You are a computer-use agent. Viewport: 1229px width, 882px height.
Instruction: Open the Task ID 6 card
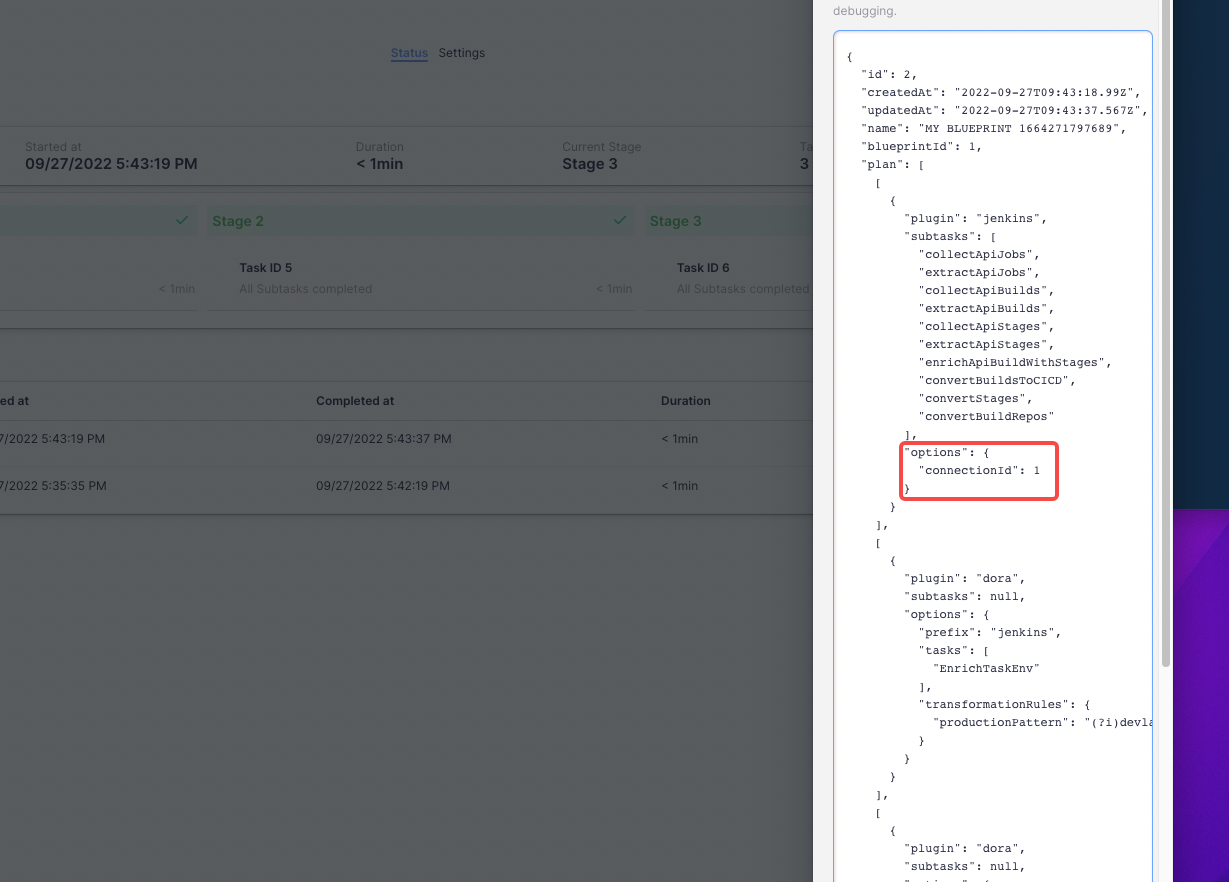tap(729, 279)
